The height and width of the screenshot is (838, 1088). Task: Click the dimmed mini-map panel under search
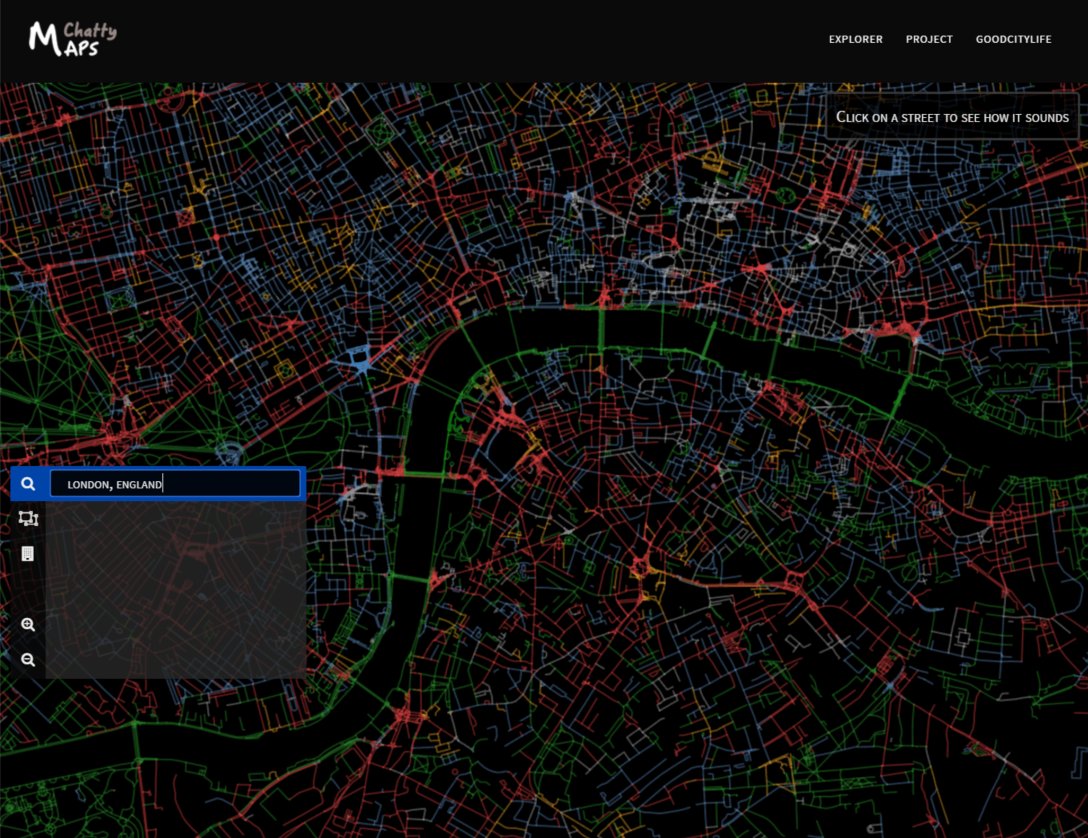pyautogui.click(x=176, y=590)
